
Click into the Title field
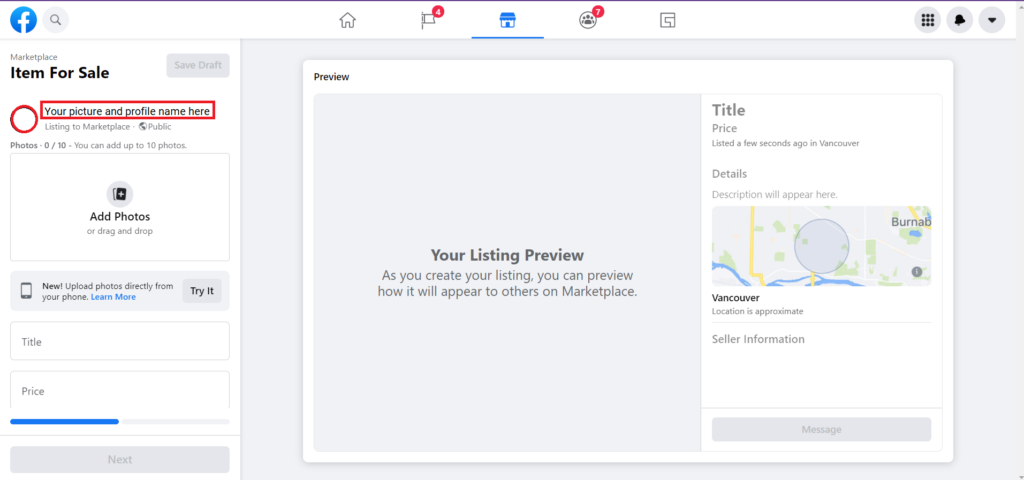coord(120,341)
